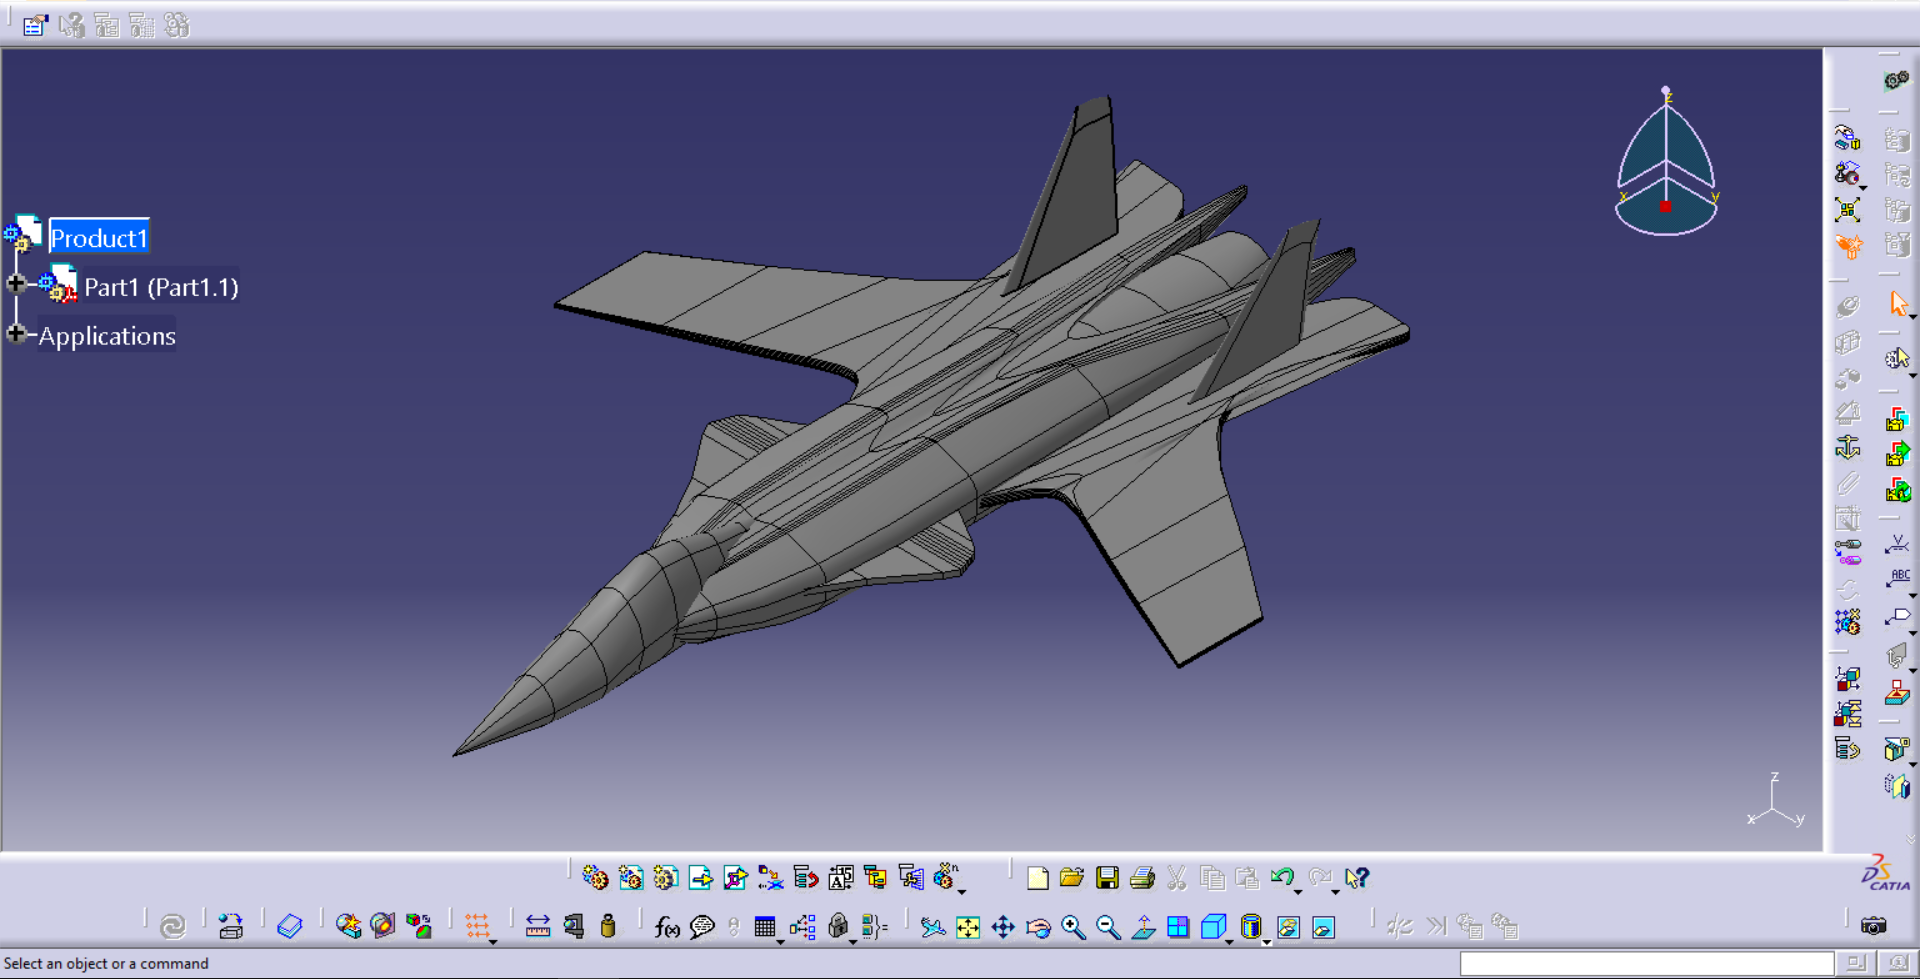The height and width of the screenshot is (979, 1920).
Task: Open the Formula f(x) editor
Action: click(667, 927)
